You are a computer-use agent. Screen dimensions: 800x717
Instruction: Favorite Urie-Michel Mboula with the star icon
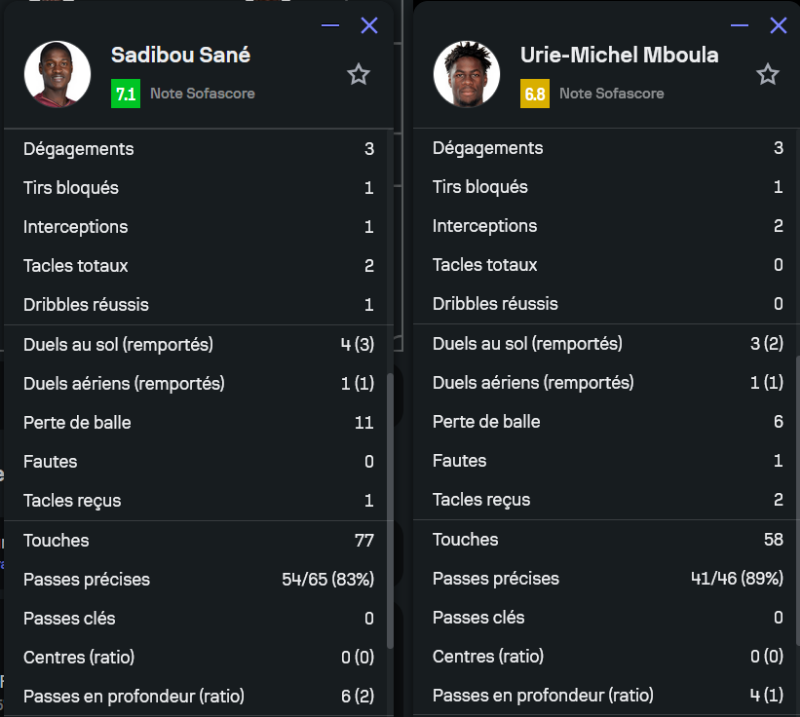(767, 74)
